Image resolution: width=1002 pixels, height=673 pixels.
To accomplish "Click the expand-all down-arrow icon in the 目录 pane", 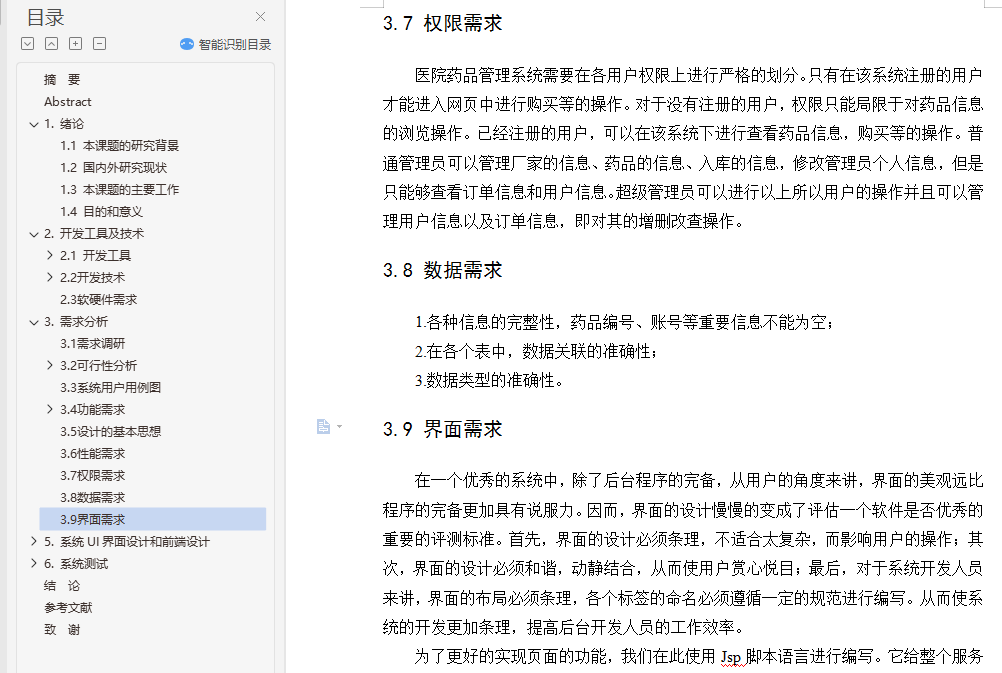I will point(27,43).
